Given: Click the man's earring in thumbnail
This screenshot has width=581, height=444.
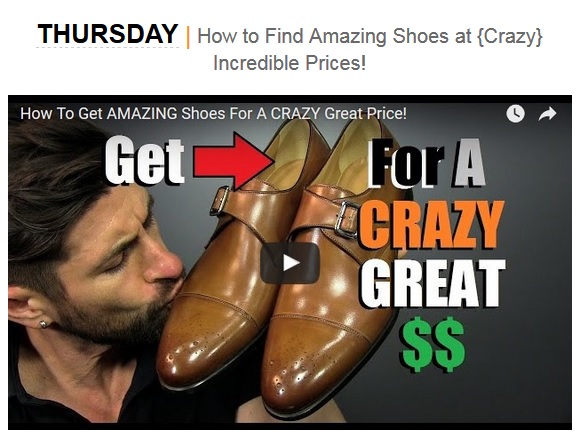Looking at the screenshot, I should pyautogui.click(x=43, y=324).
